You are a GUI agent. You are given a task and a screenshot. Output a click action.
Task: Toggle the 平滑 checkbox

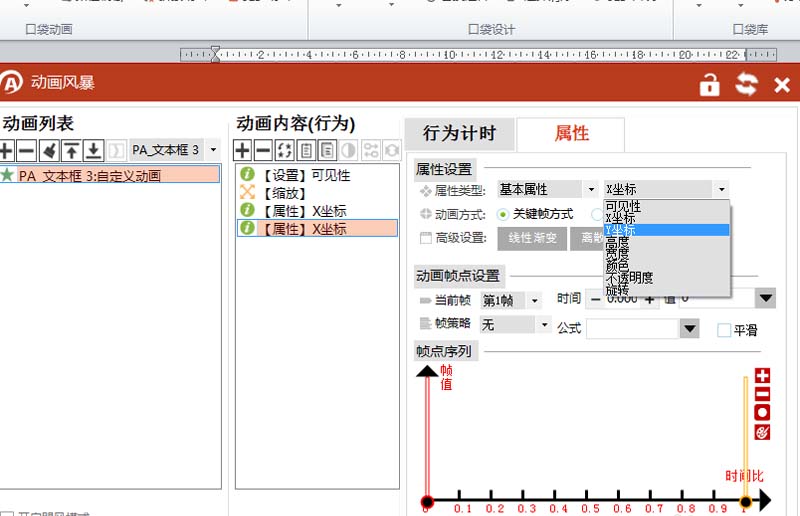click(724, 330)
